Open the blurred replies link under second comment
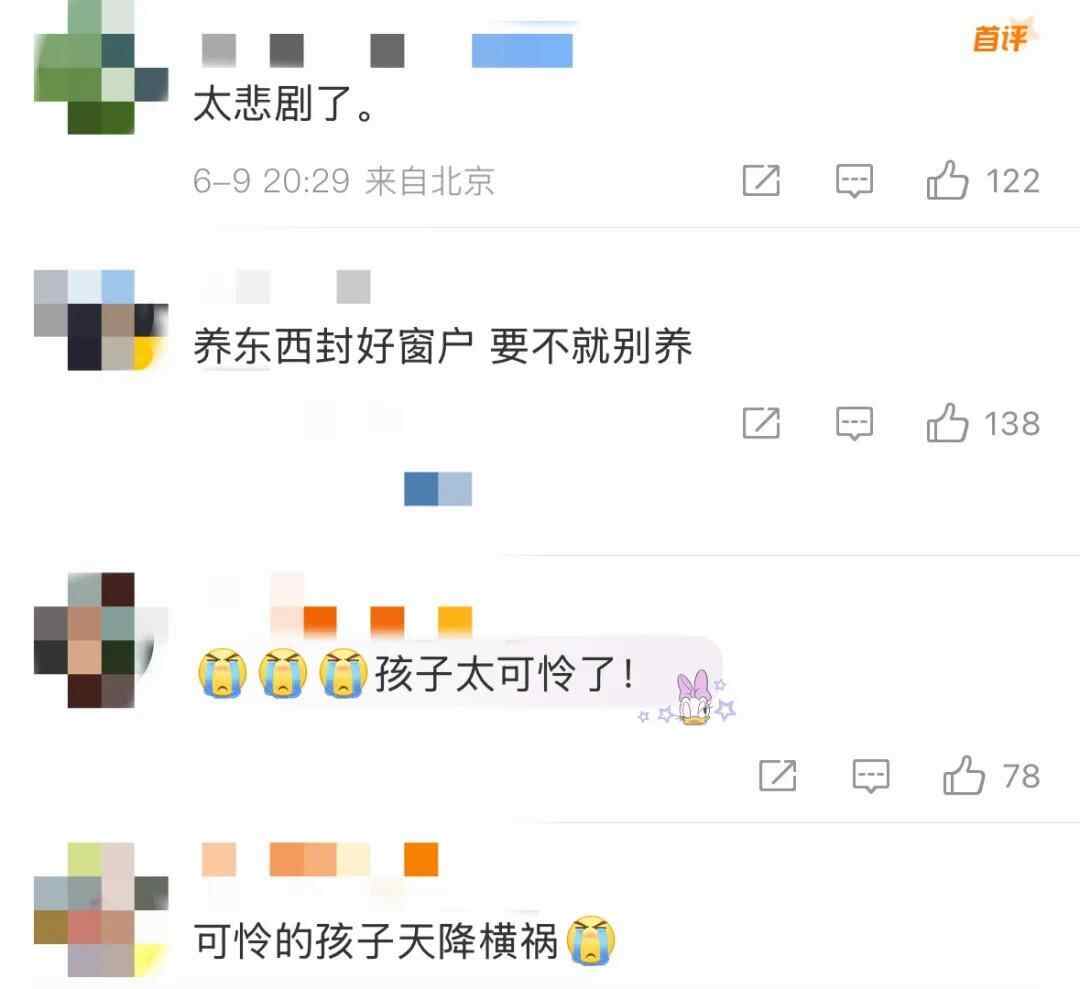1080x989 pixels. click(438, 489)
